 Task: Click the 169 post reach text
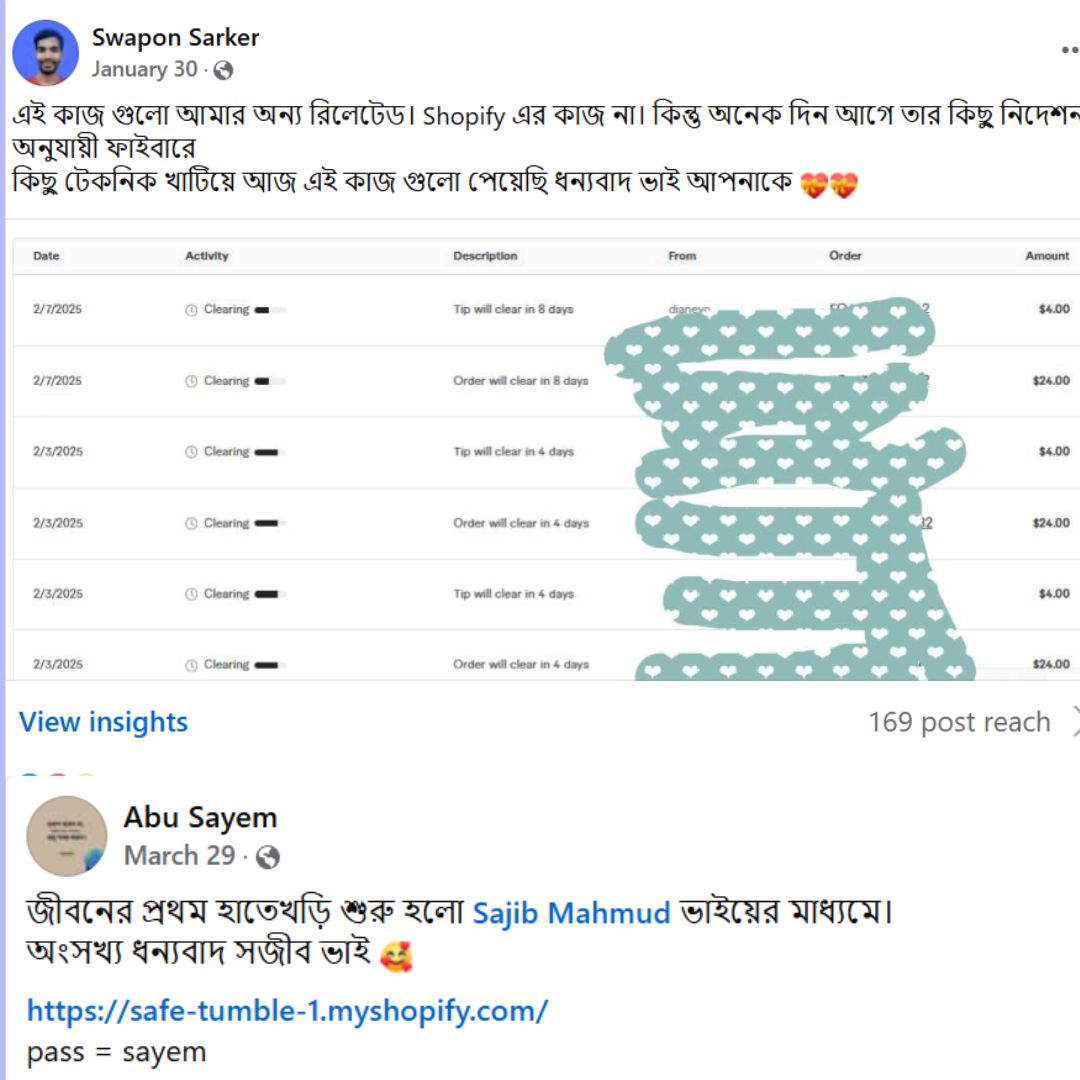pos(959,722)
